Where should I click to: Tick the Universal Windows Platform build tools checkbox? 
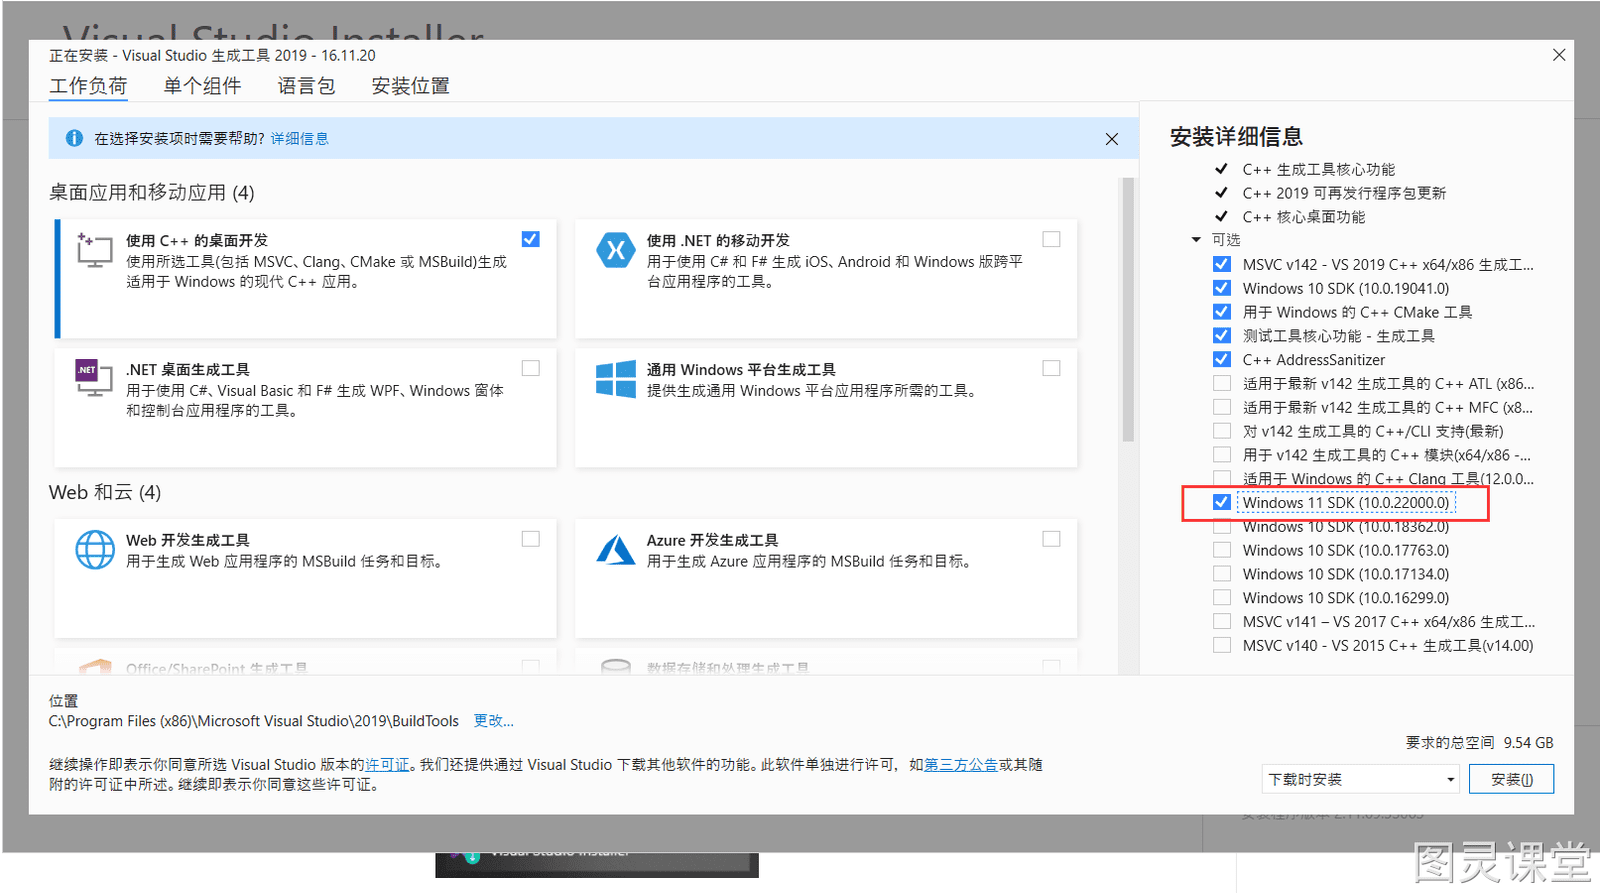[1051, 368]
